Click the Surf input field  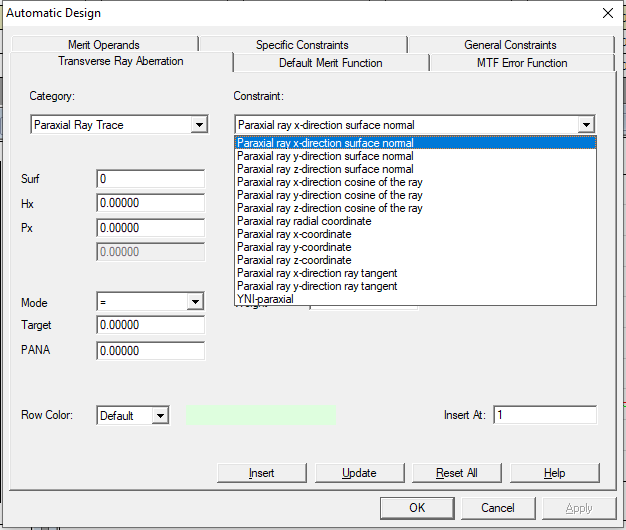pyautogui.click(x=151, y=179)
